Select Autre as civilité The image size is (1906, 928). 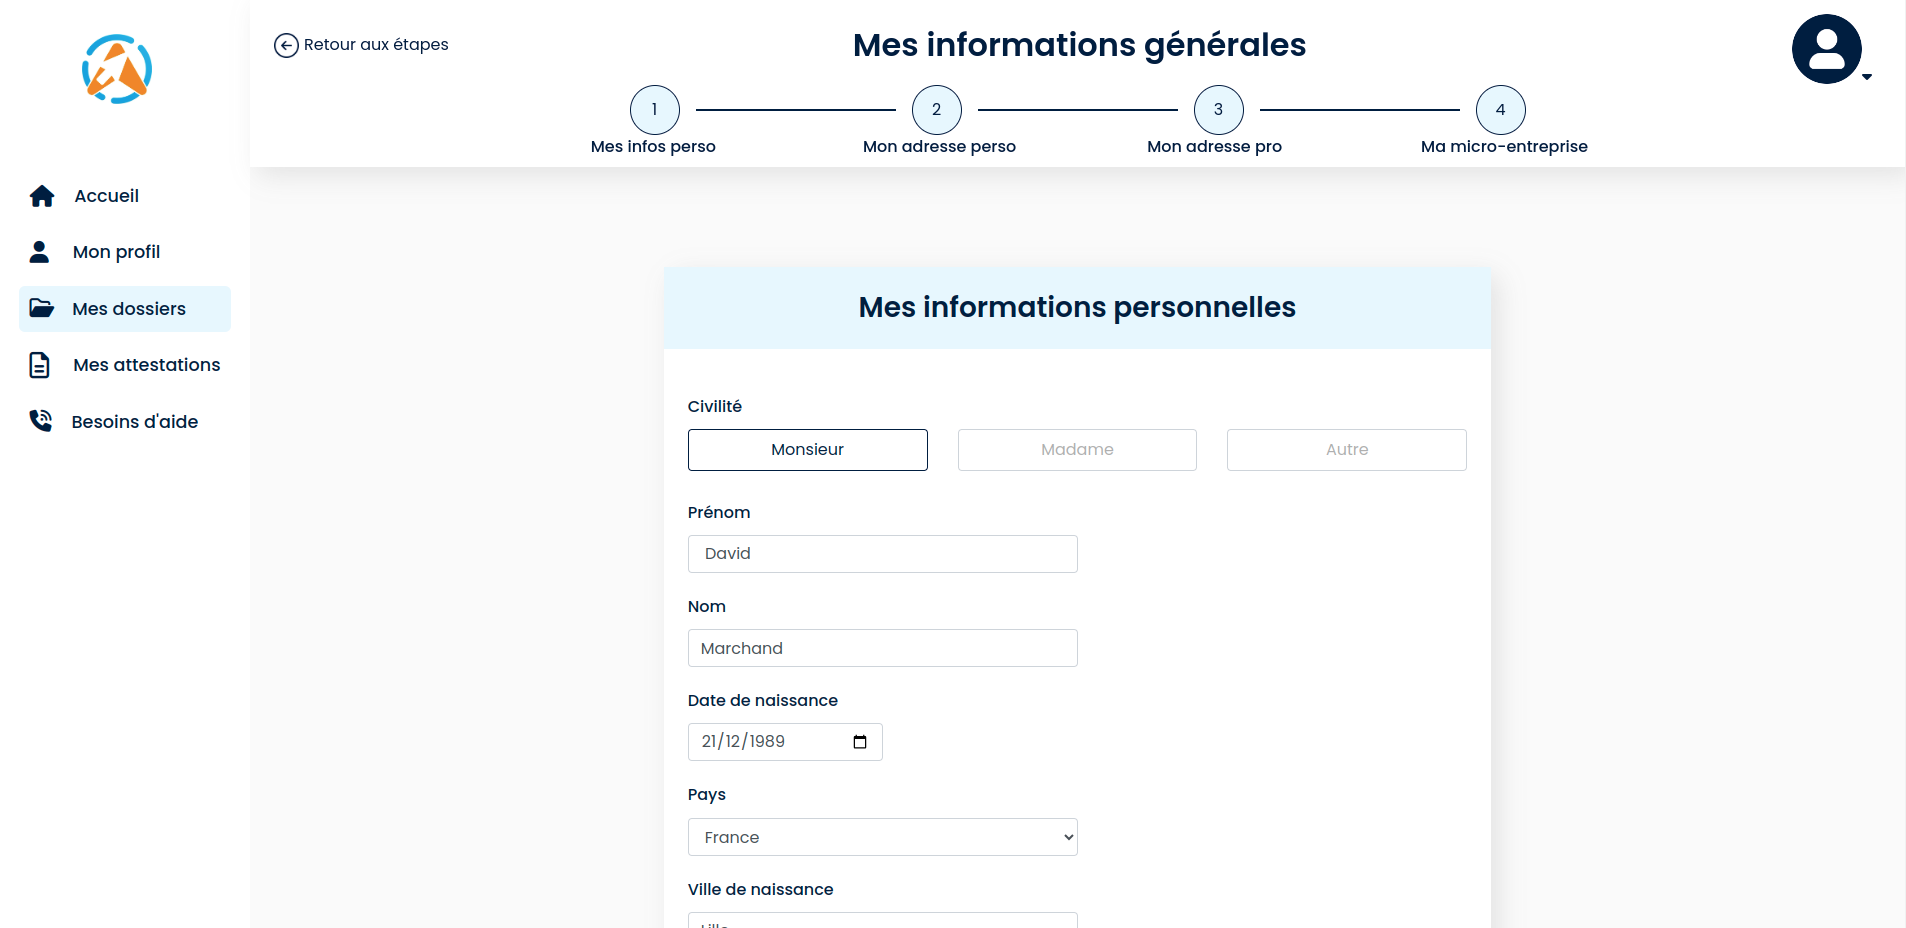[1345, 450]
